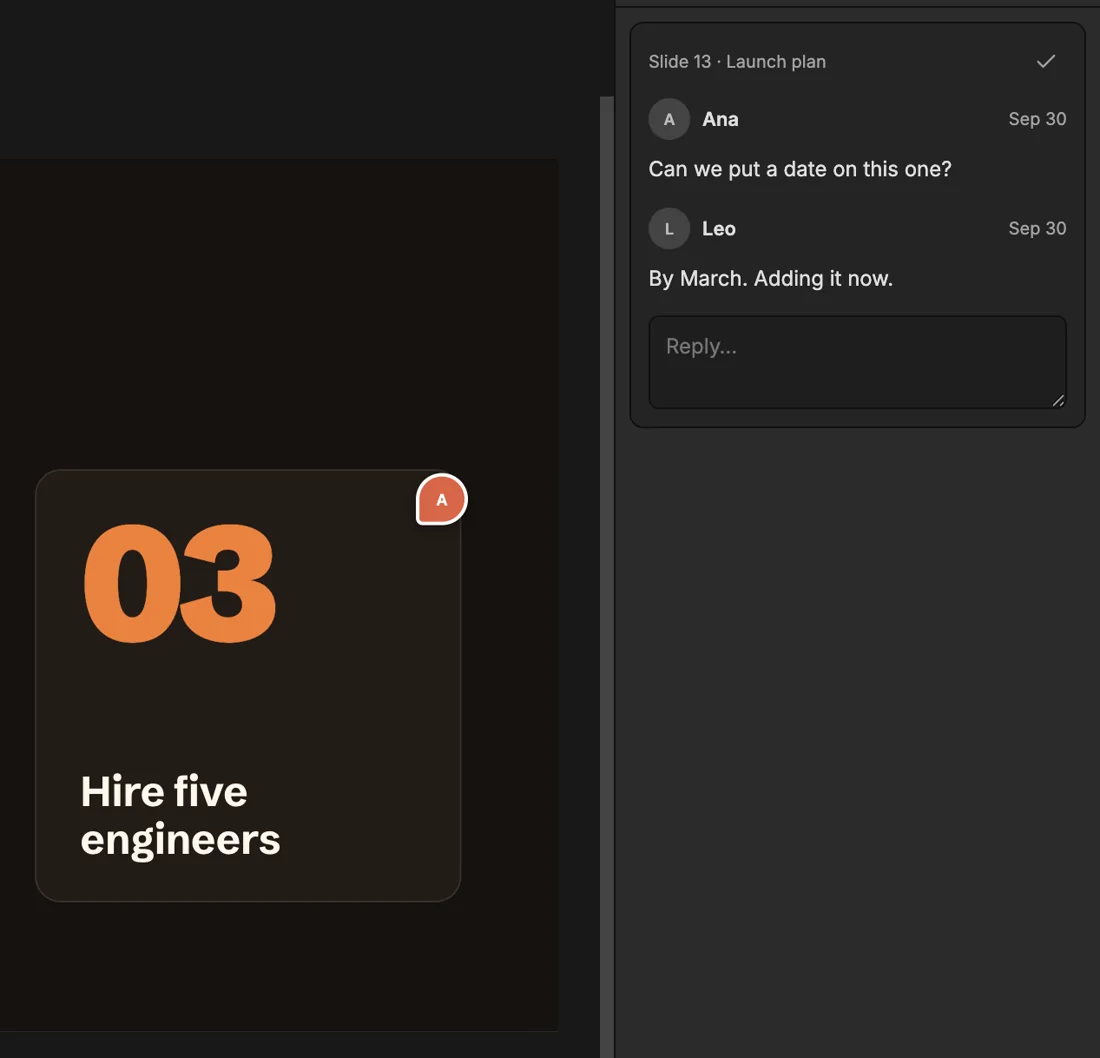Select the large 03 number on the slide
The height and width of the screenshot is (1058, 1100).
[x=180, y=584]
